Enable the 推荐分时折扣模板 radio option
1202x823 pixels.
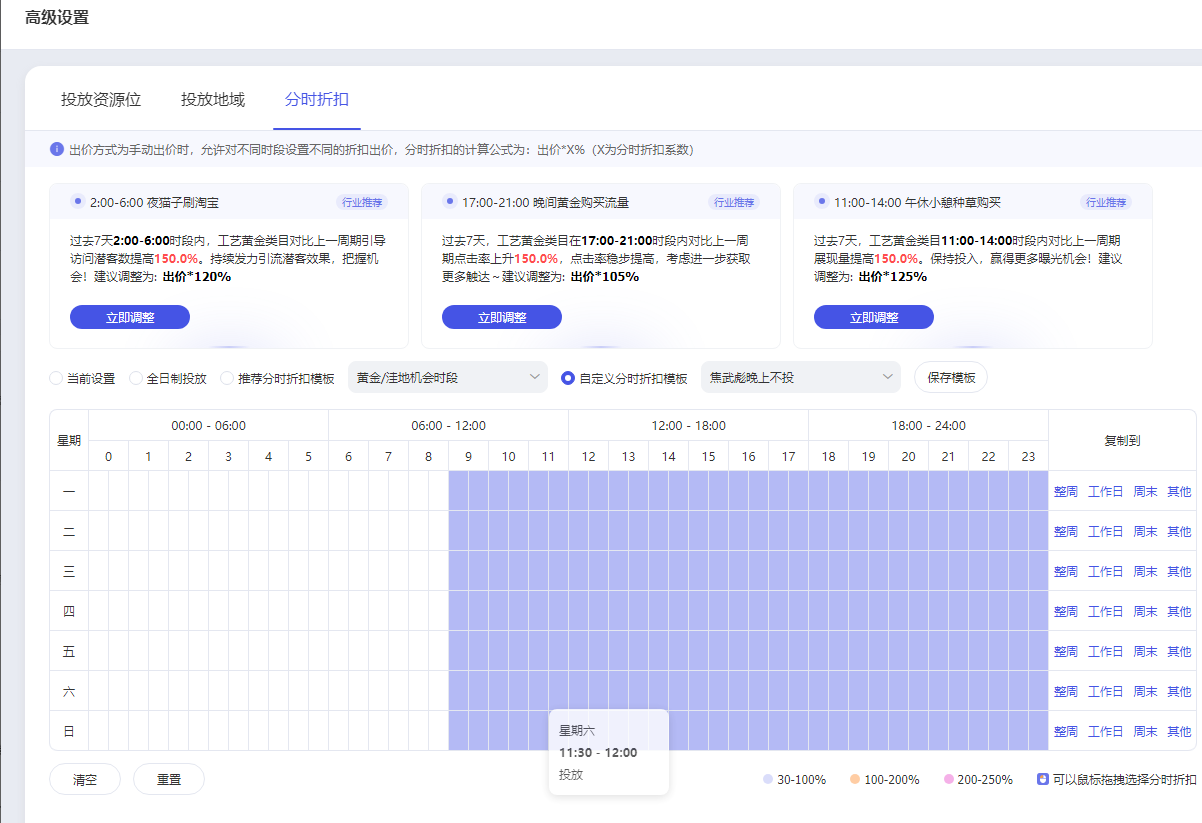pos(227,378)
